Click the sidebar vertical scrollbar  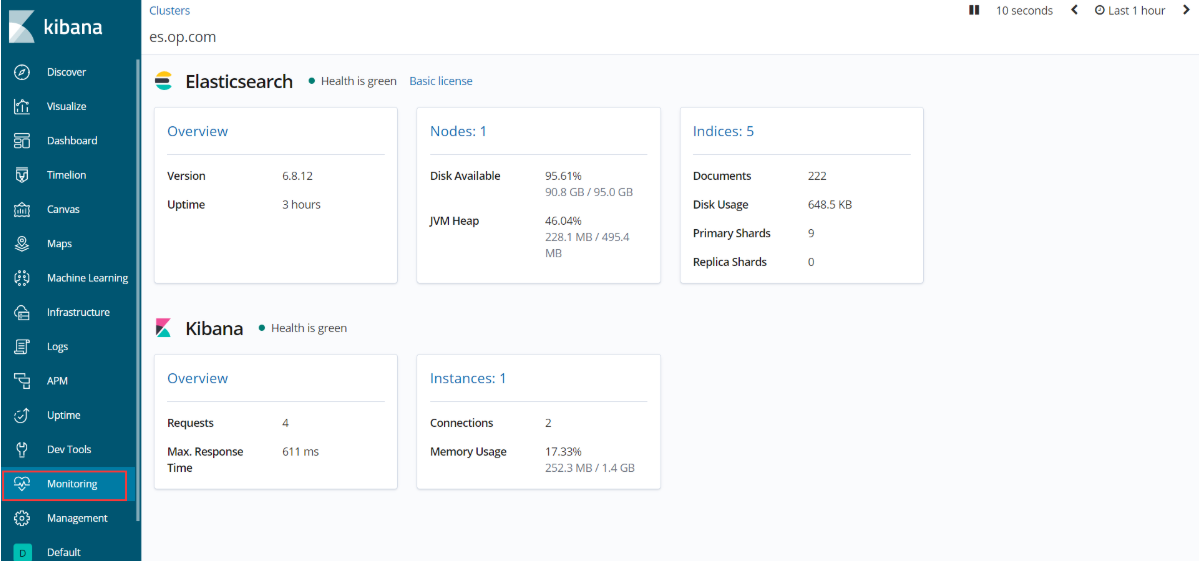pyautogui.click(x=138, y=288)
